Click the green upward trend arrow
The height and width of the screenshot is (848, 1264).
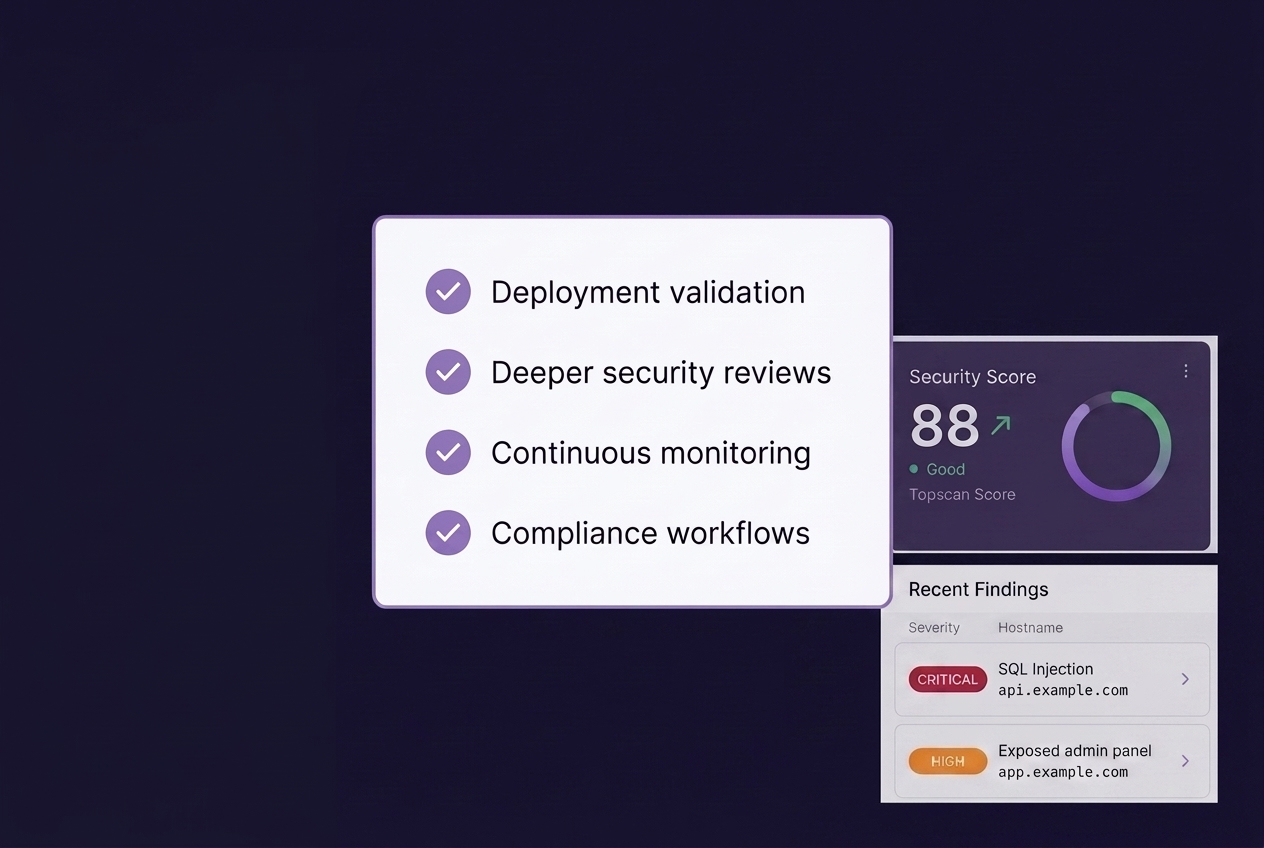pyautogui.click(x=1000, y=426)
